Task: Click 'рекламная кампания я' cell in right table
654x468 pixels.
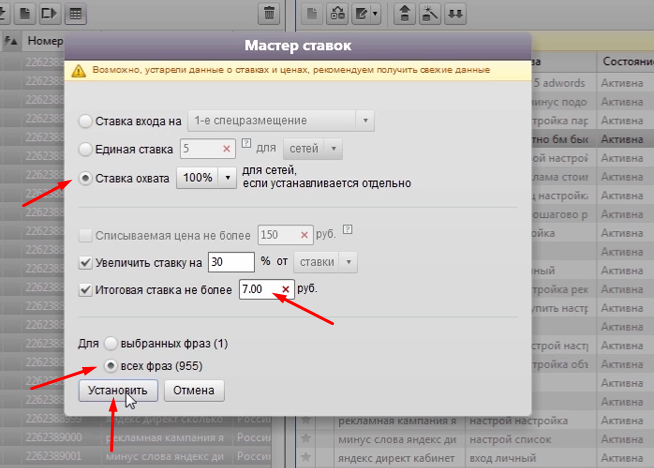Action: 399,420
